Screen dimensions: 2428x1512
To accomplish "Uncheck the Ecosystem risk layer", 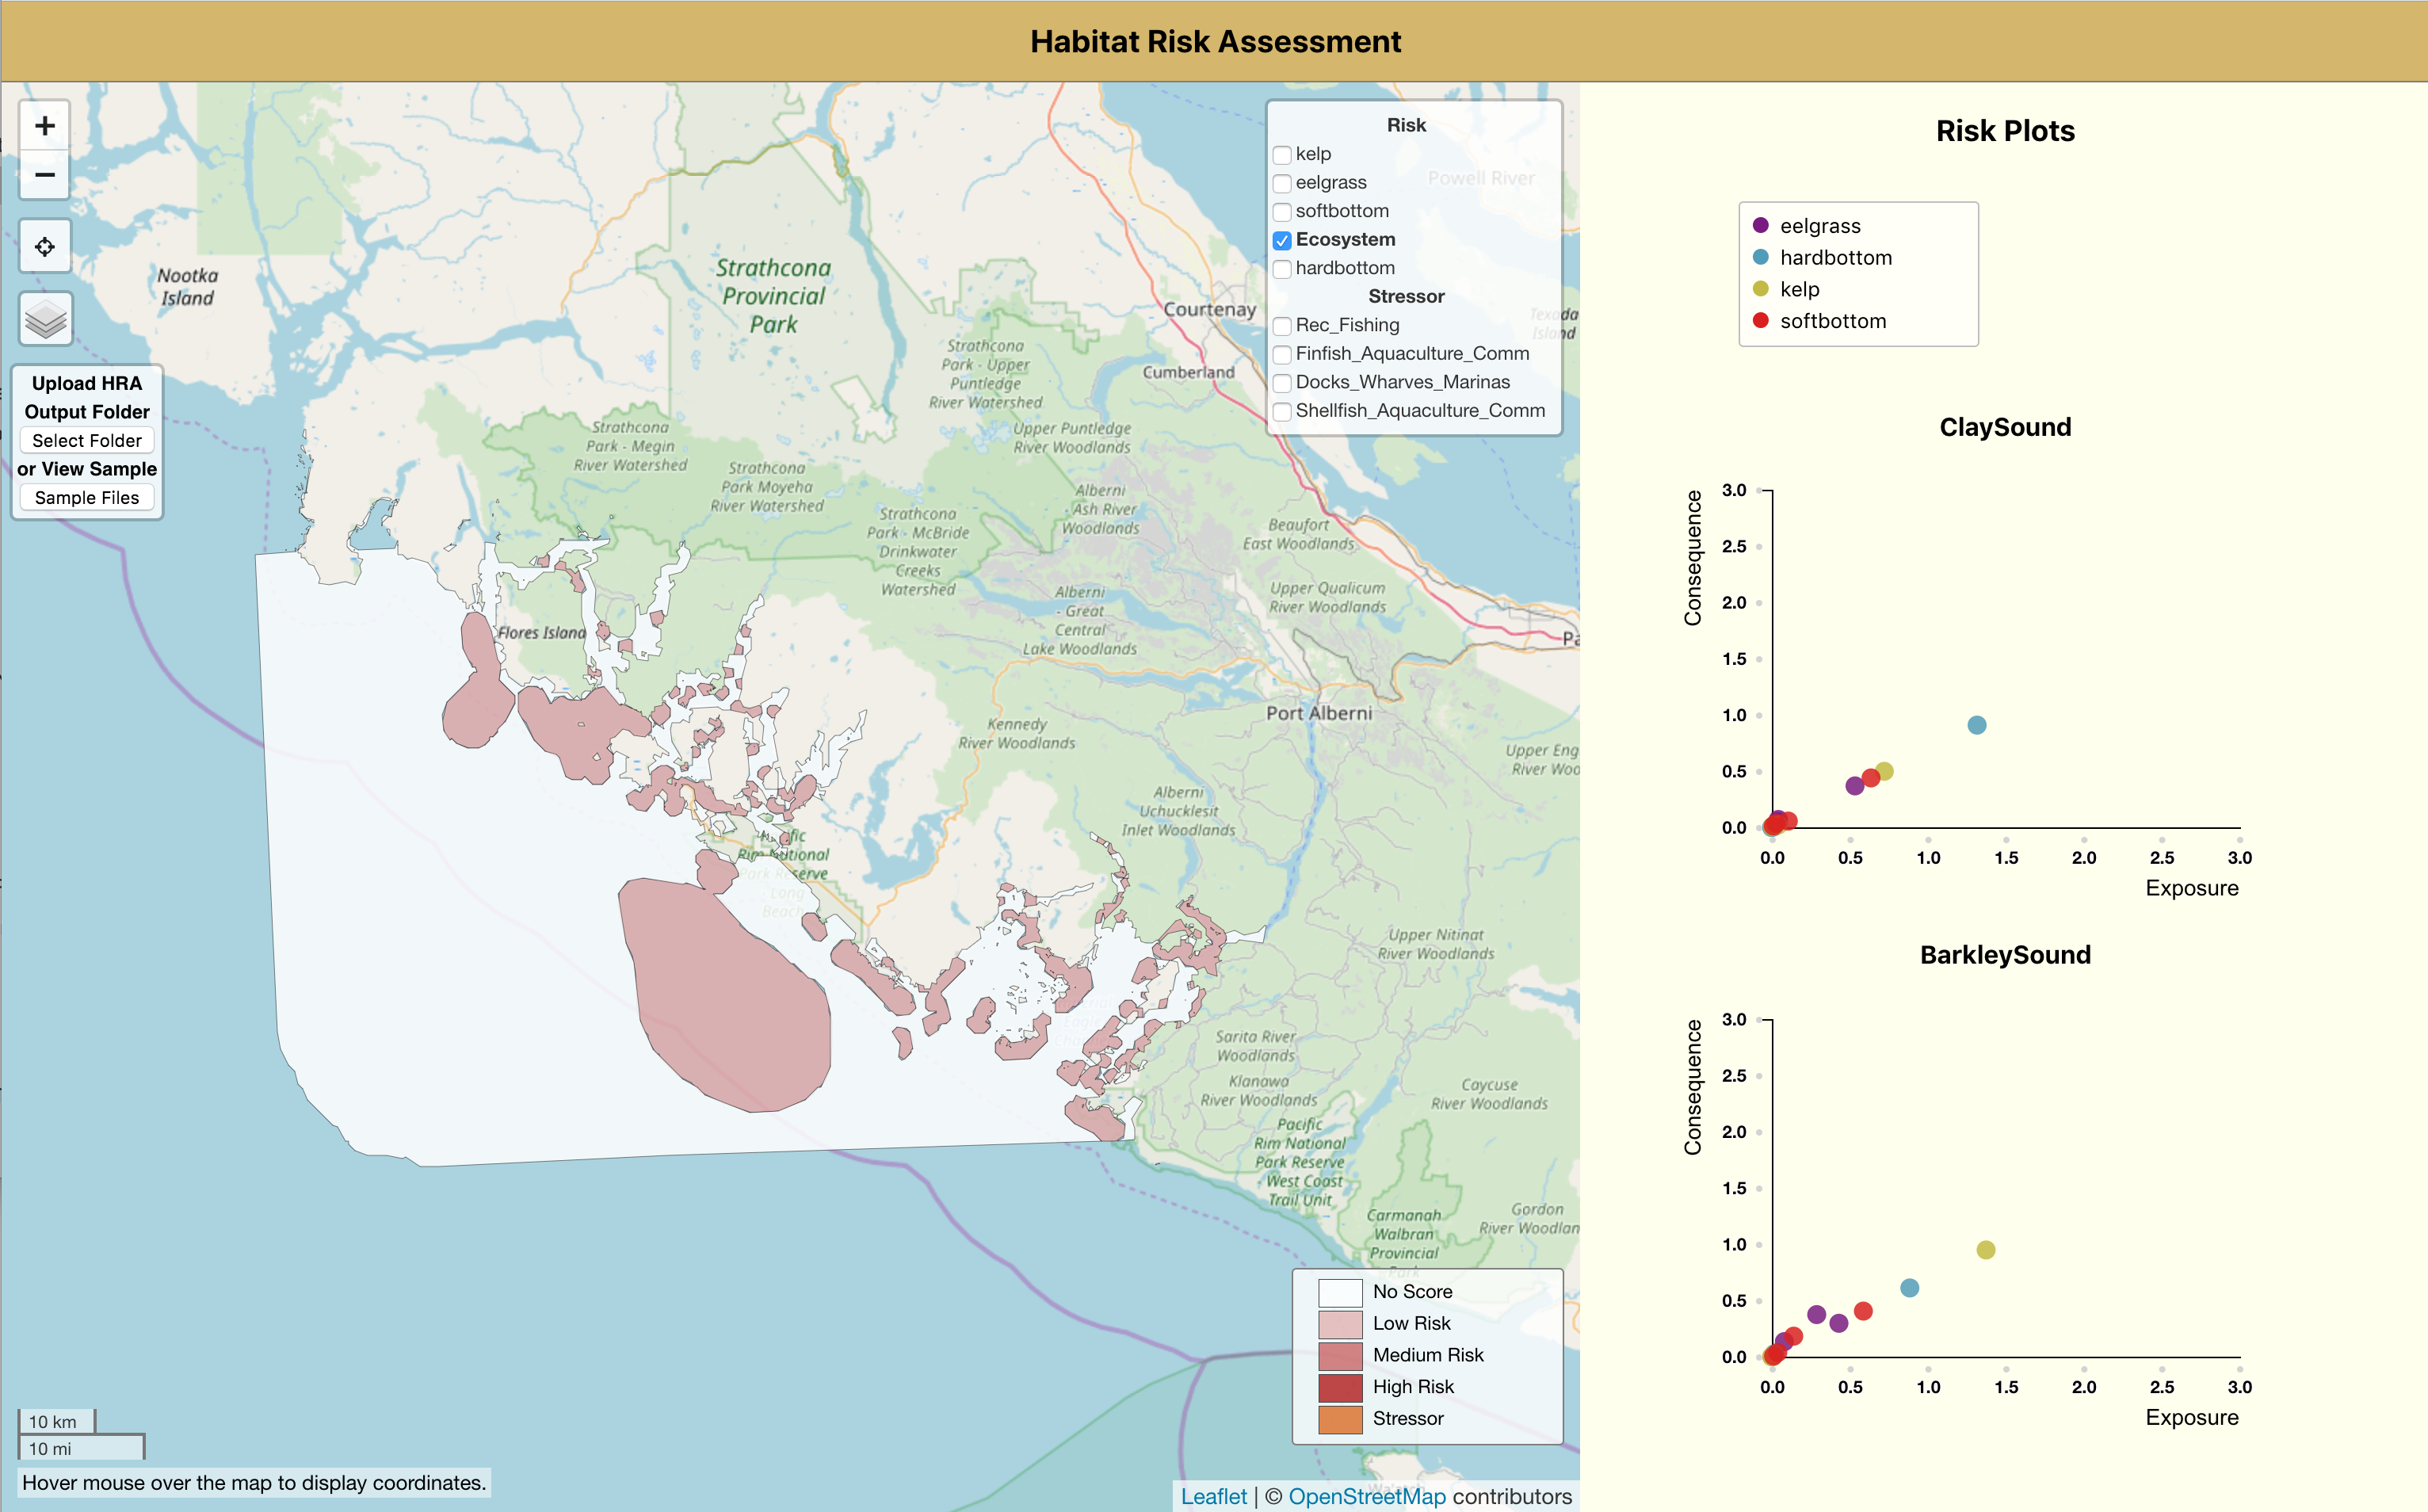I will (1282, 240).
